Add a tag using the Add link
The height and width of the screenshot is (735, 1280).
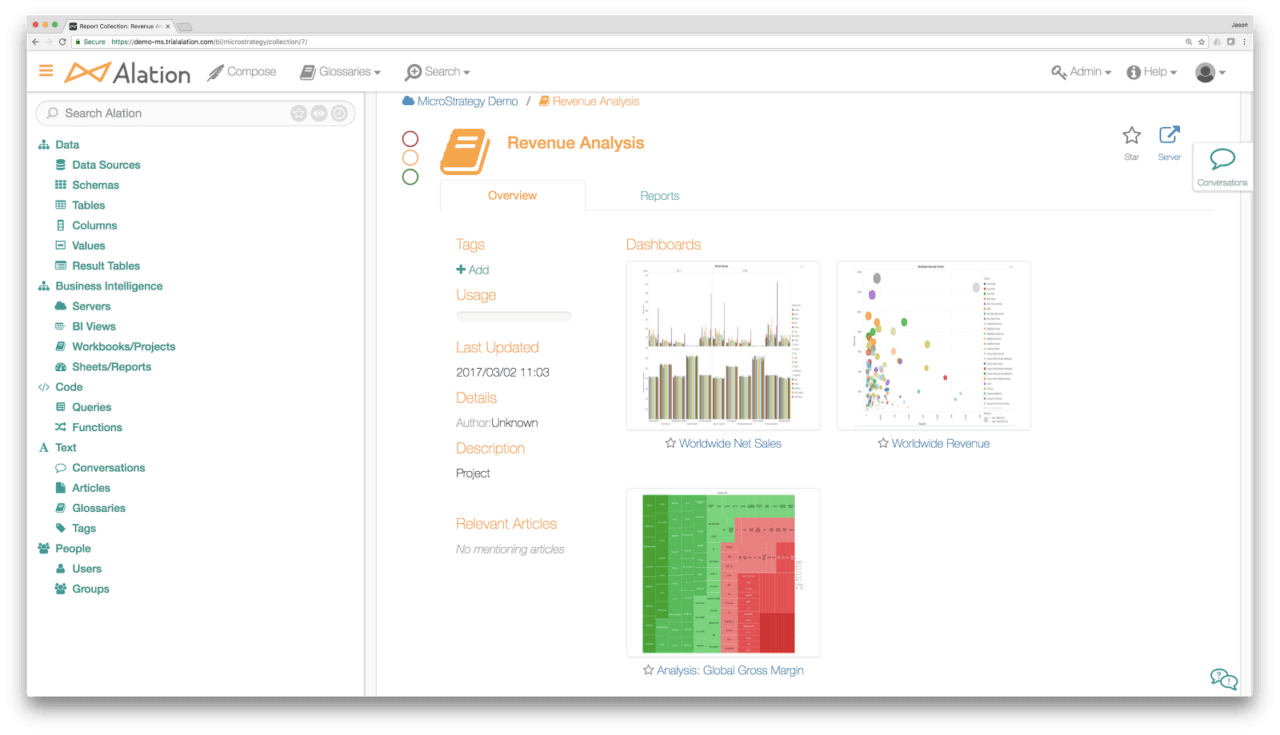click(472, 269)
